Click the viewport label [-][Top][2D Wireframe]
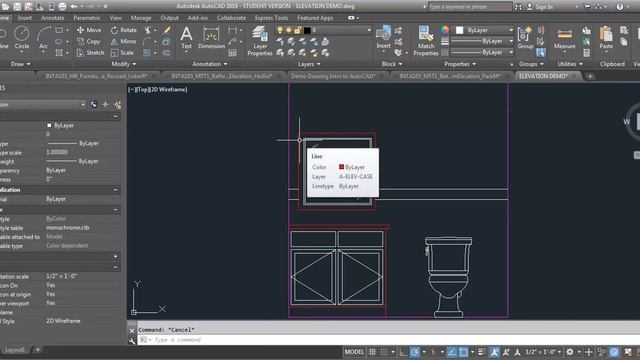The width and height of the screenshot is (640, 360). 158,89
